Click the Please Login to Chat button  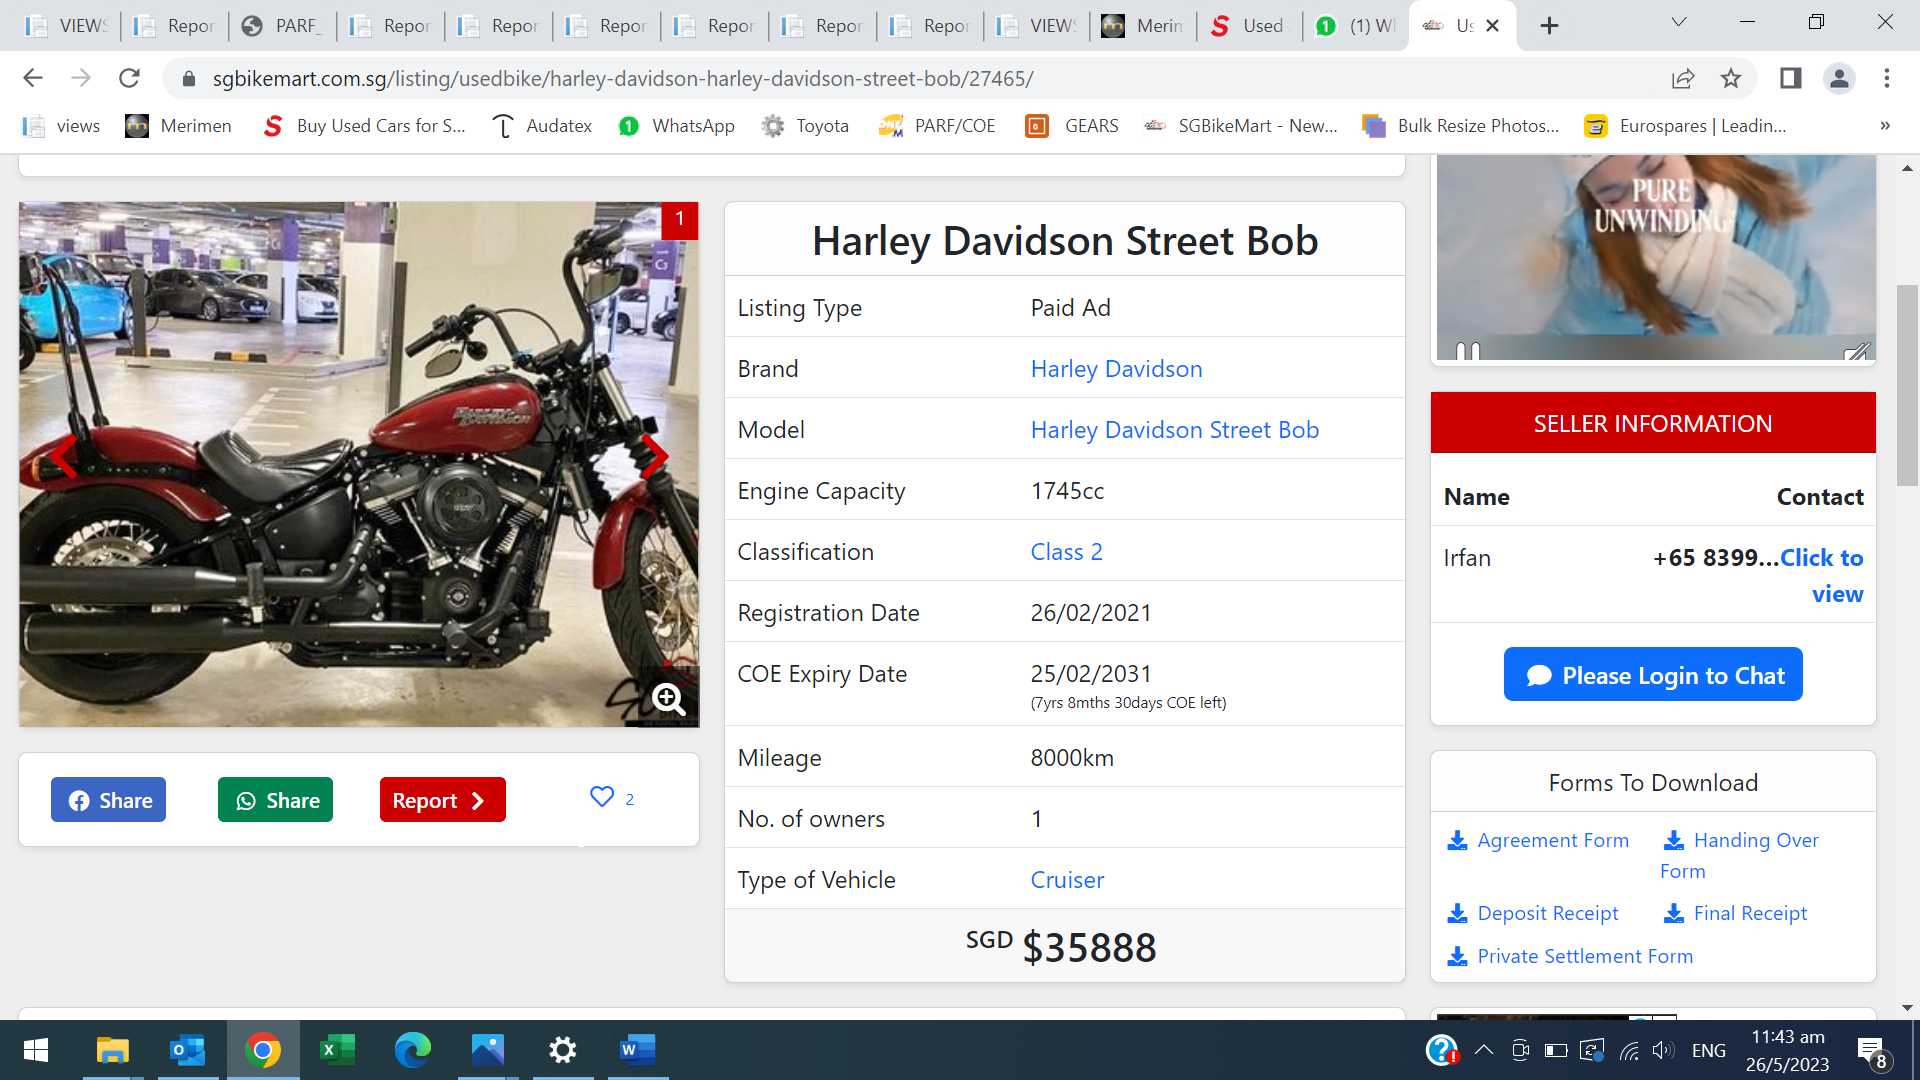(x=1652, y=675)
